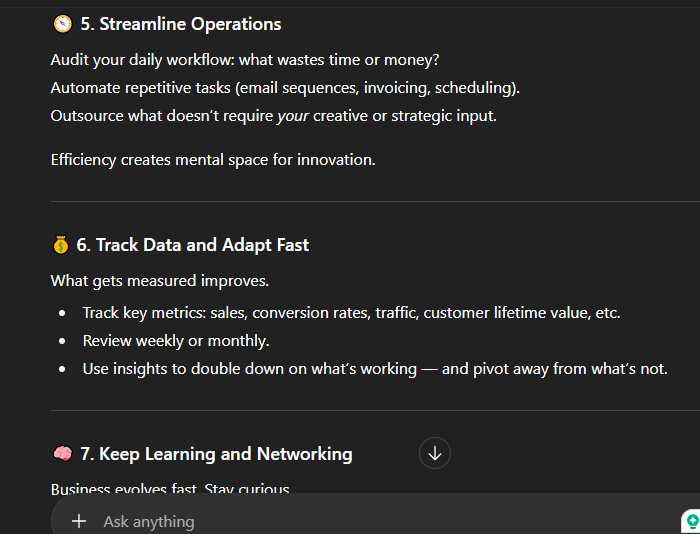This screenshot has height=534, width=700.
Task: Click the "Track key metrics" bullet item
Action: 351,313
